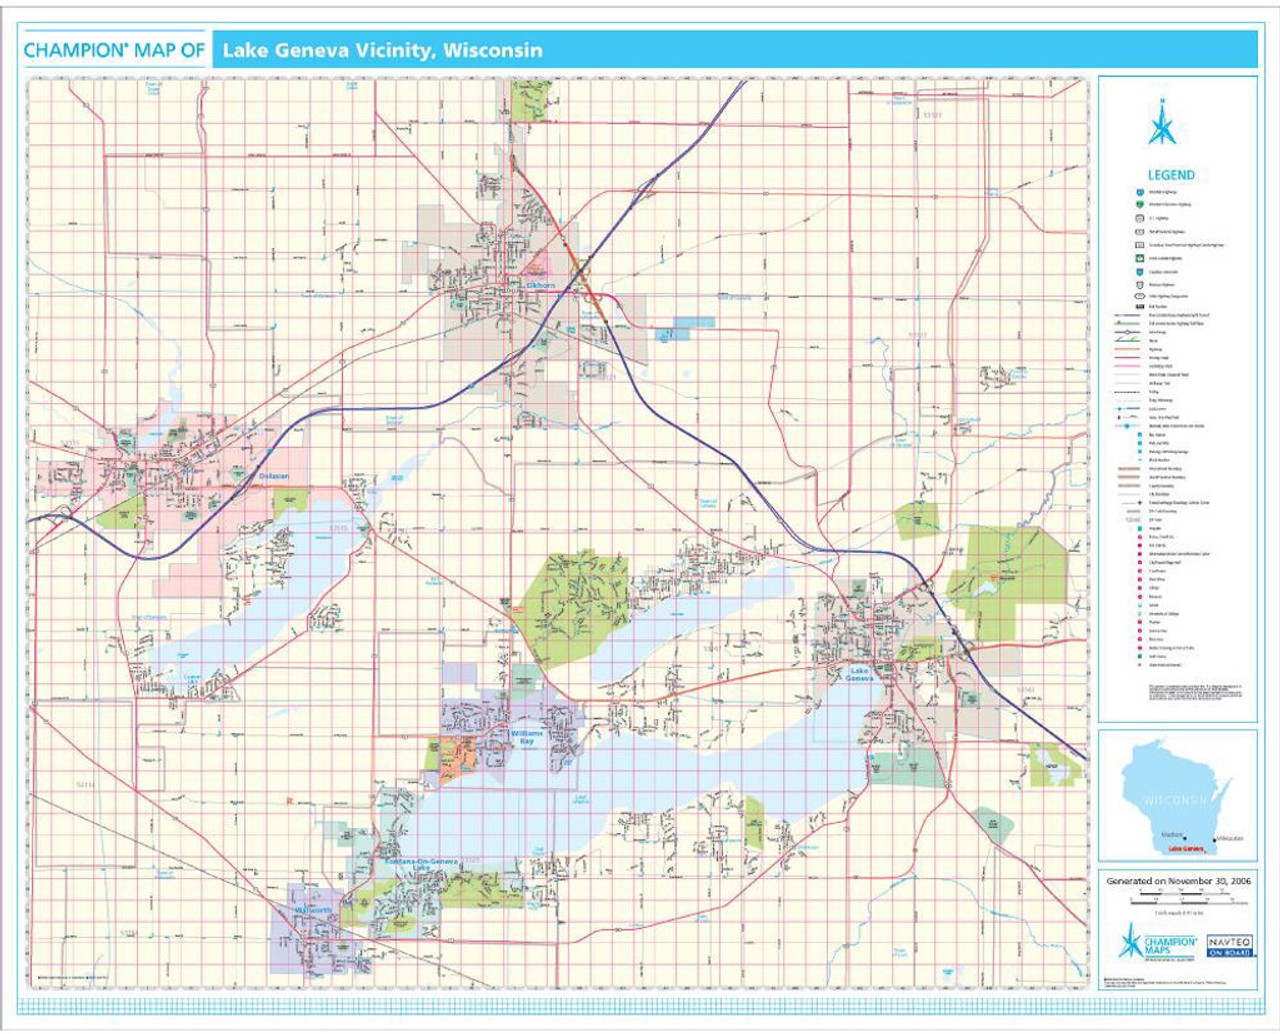Click the red Lake Geneva marker on inset
This screenshot has height=1034, width=1280.
click(1186, 849)
